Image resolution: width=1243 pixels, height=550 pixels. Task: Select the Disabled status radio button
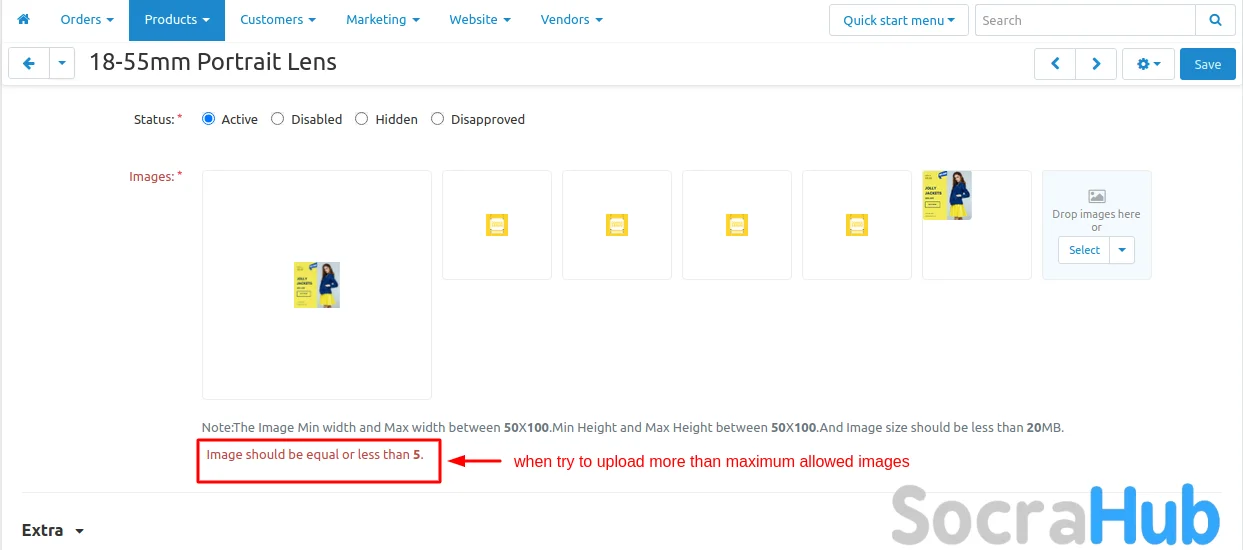pos(278,119)
